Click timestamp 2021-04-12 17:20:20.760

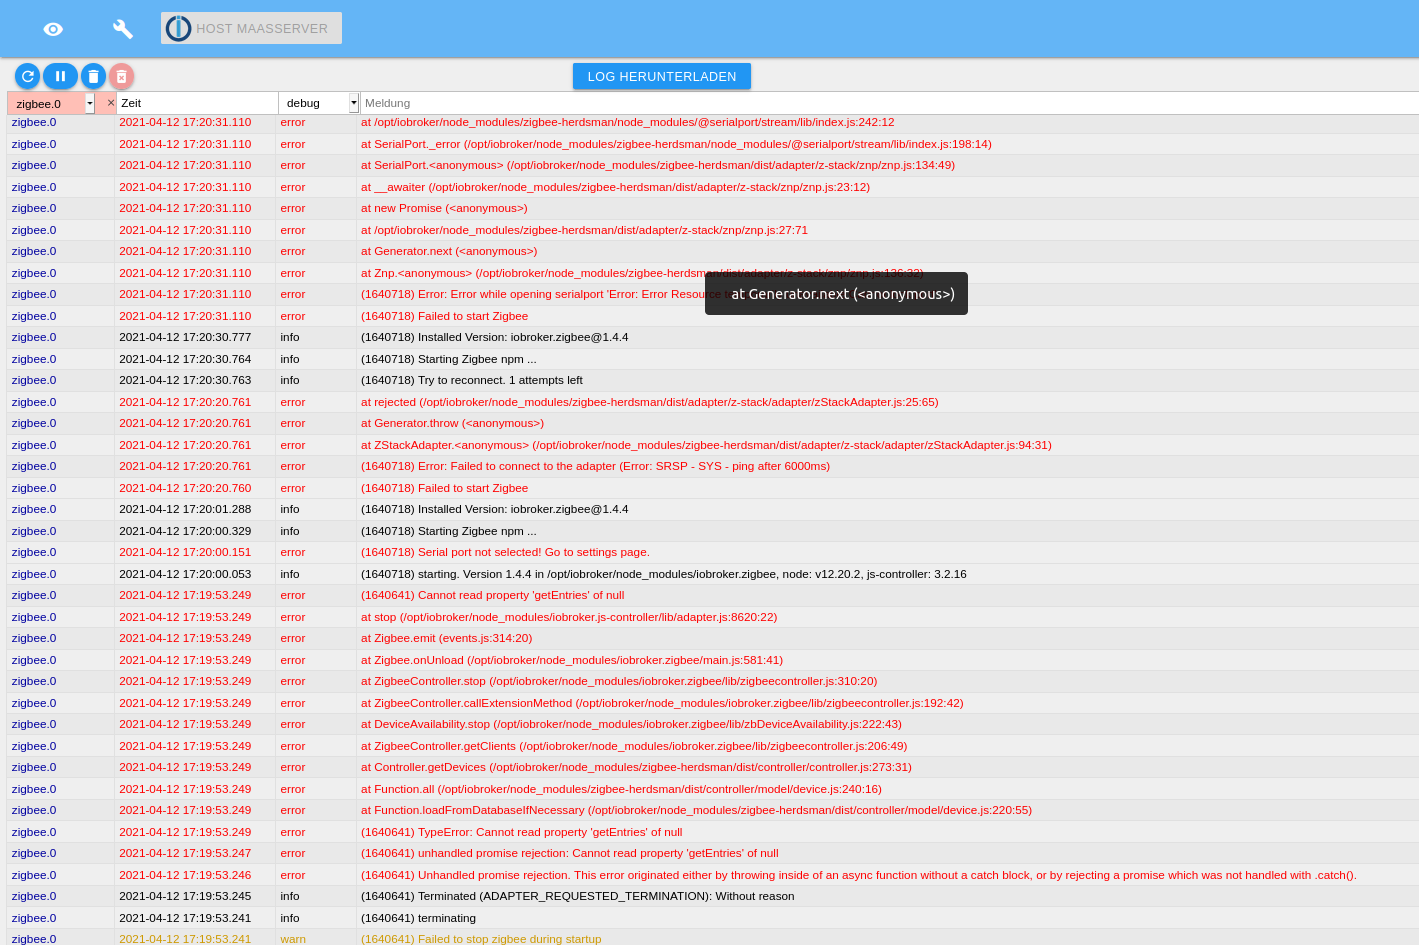point(185,488)
